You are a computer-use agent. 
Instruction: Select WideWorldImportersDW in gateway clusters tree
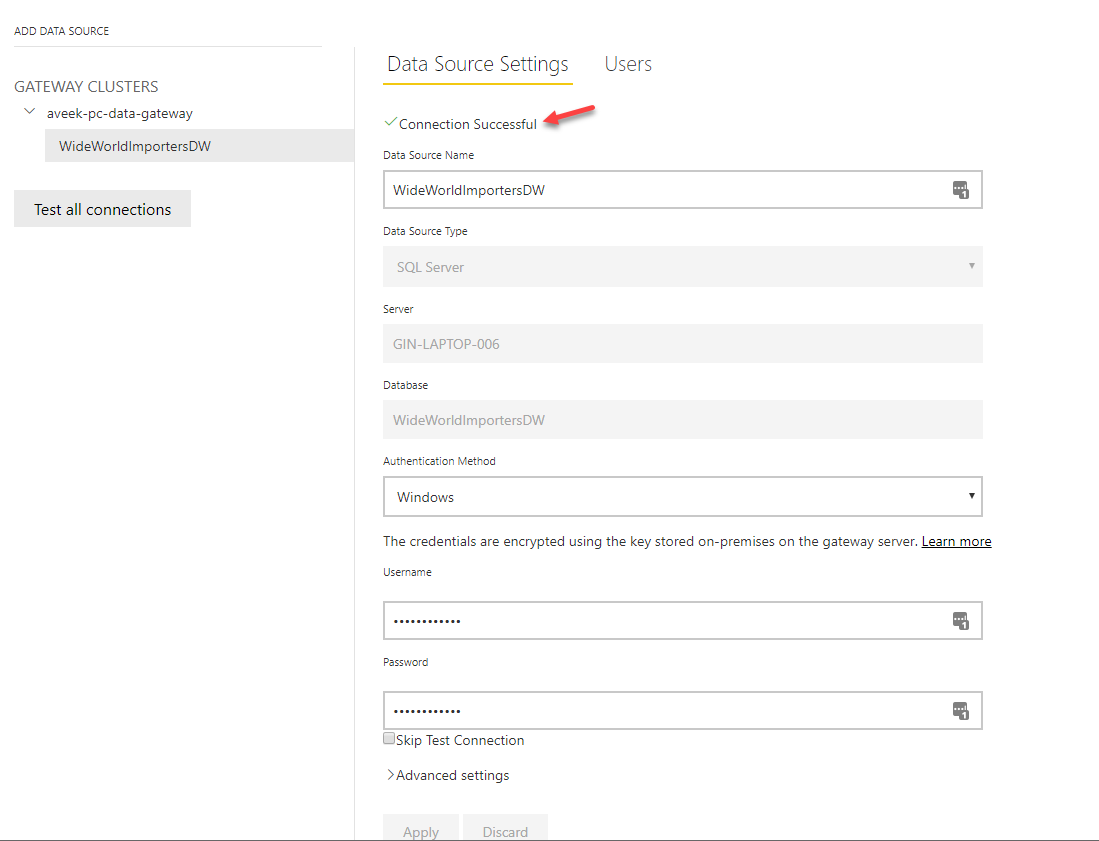135,146
